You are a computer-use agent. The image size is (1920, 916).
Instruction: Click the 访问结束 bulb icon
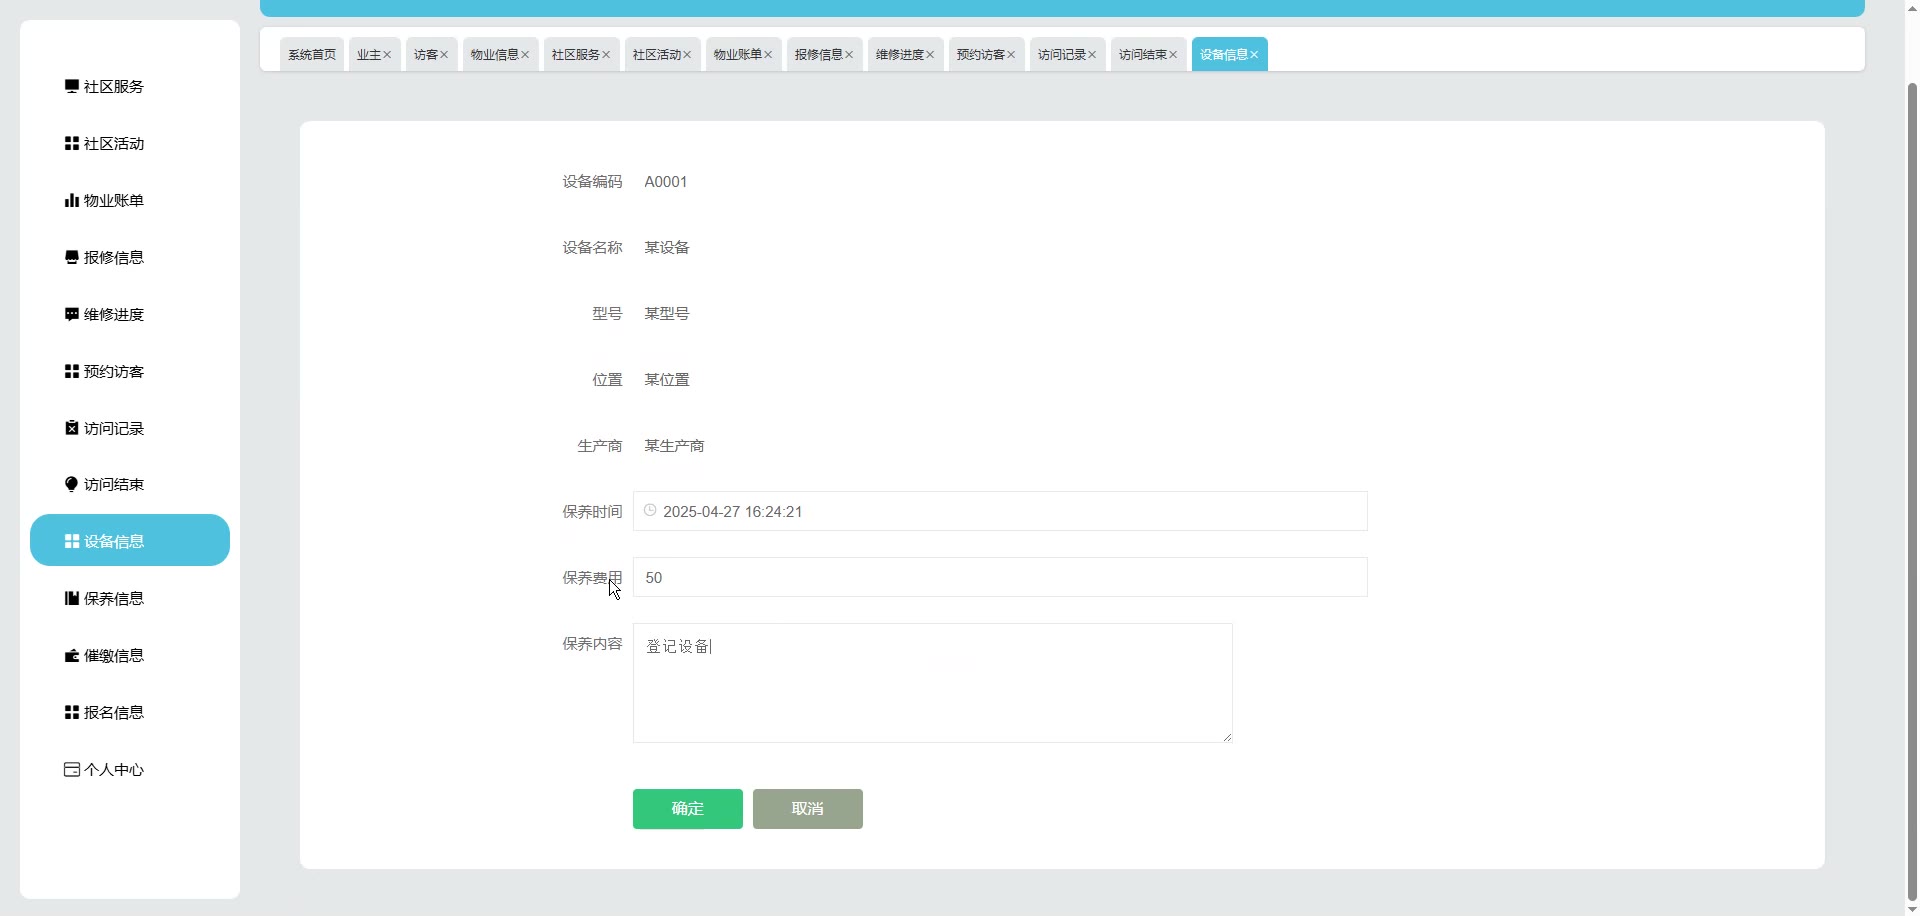(x=71, y=485)
